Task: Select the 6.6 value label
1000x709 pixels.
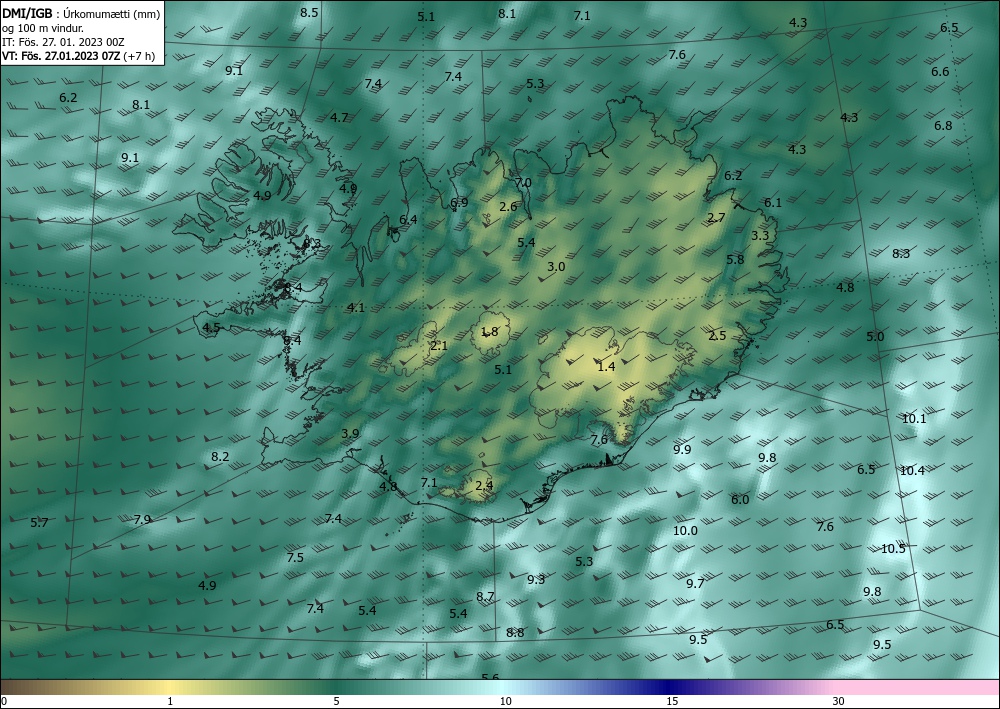Action: tap(940, 71)
